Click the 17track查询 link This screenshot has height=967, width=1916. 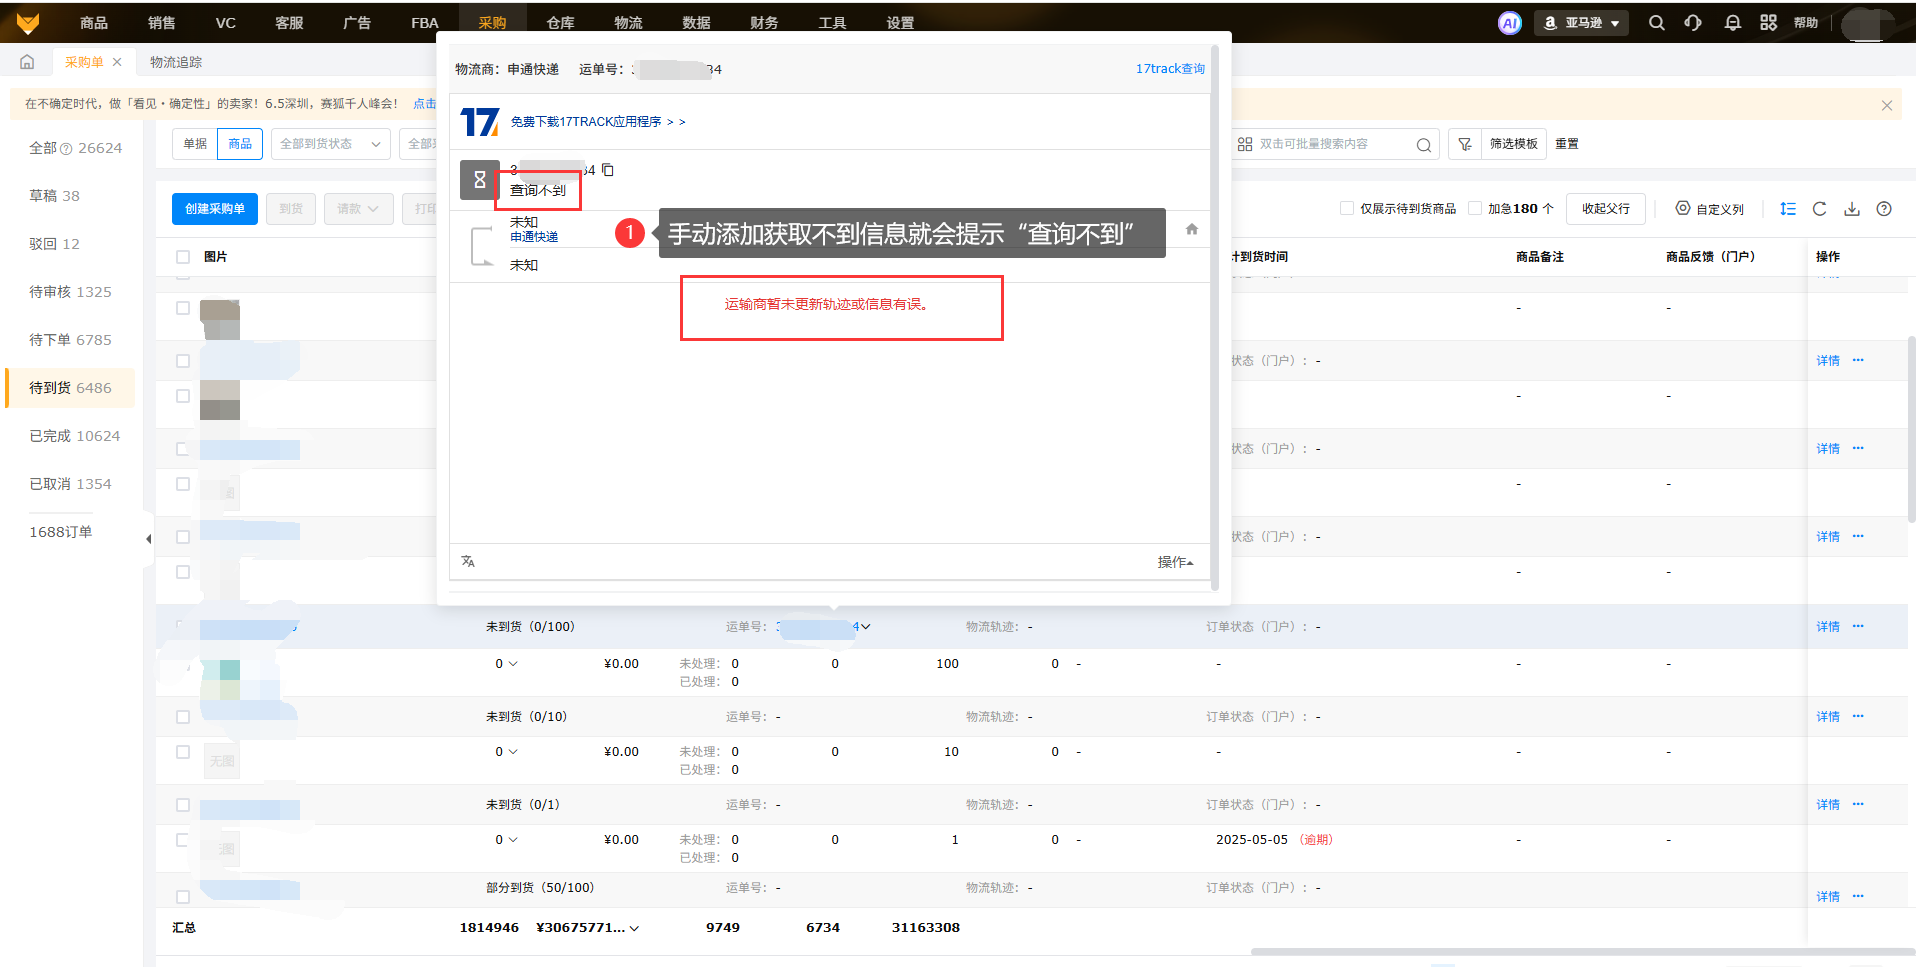(1170, 69)
